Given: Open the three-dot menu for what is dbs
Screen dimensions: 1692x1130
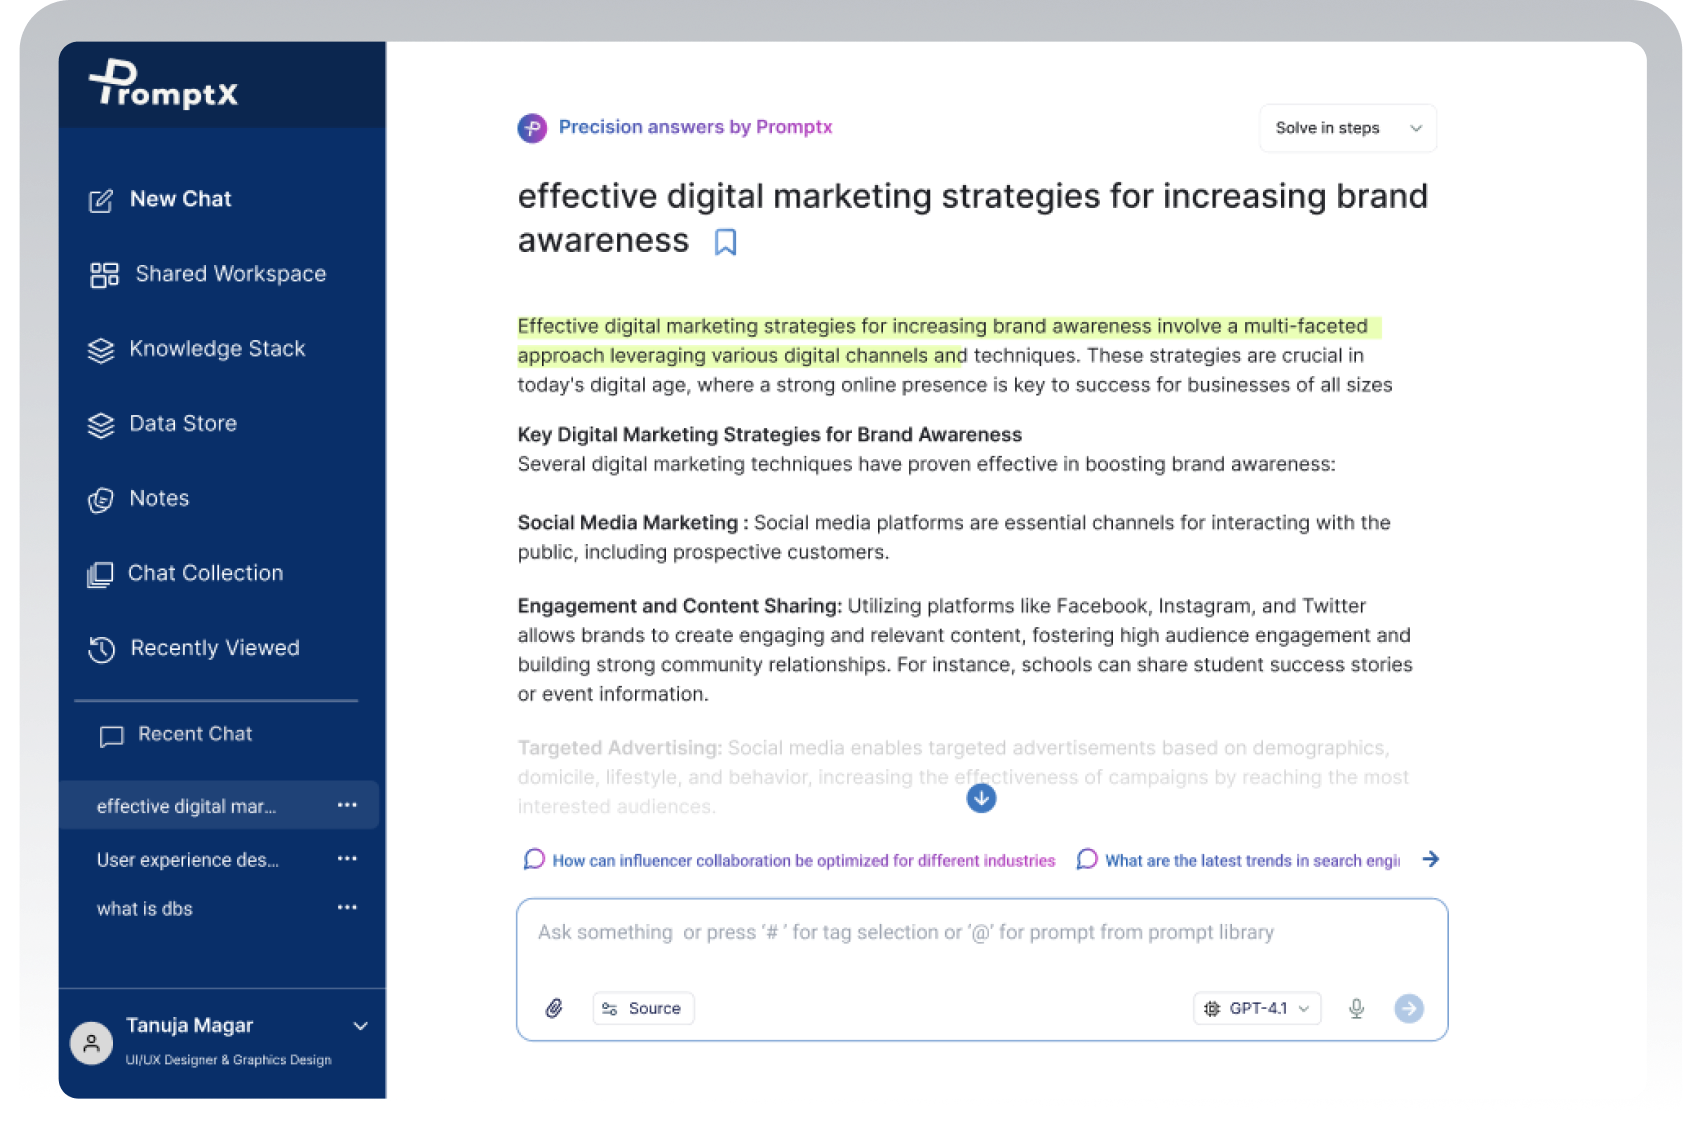Looking at the screenshot, I should (347, 907).
